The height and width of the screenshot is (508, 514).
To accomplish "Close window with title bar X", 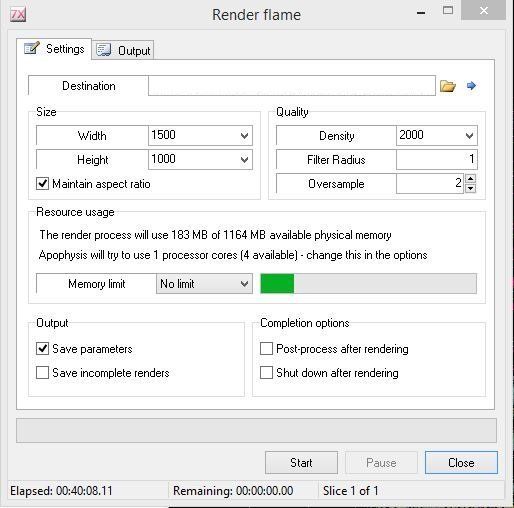I will 484,11.
